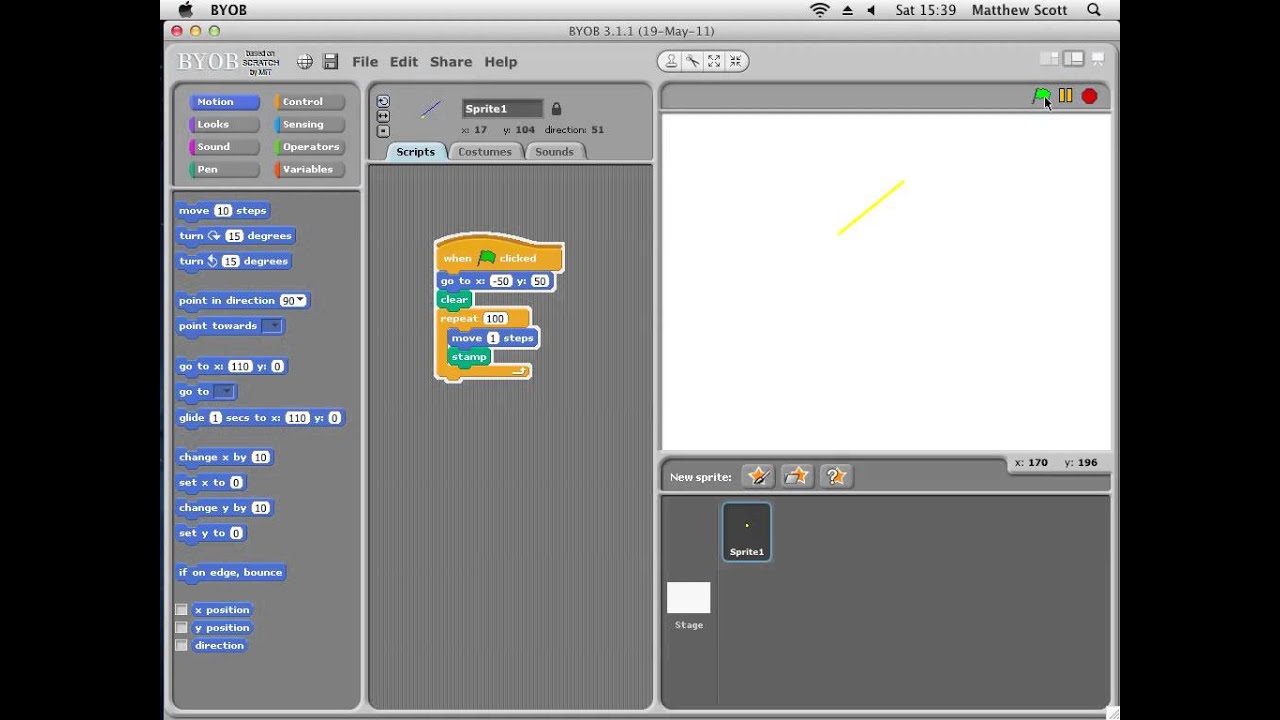This screenshot has height=720, width=1280.
Task: Pause all running scripts
Action: (1065, 96)
